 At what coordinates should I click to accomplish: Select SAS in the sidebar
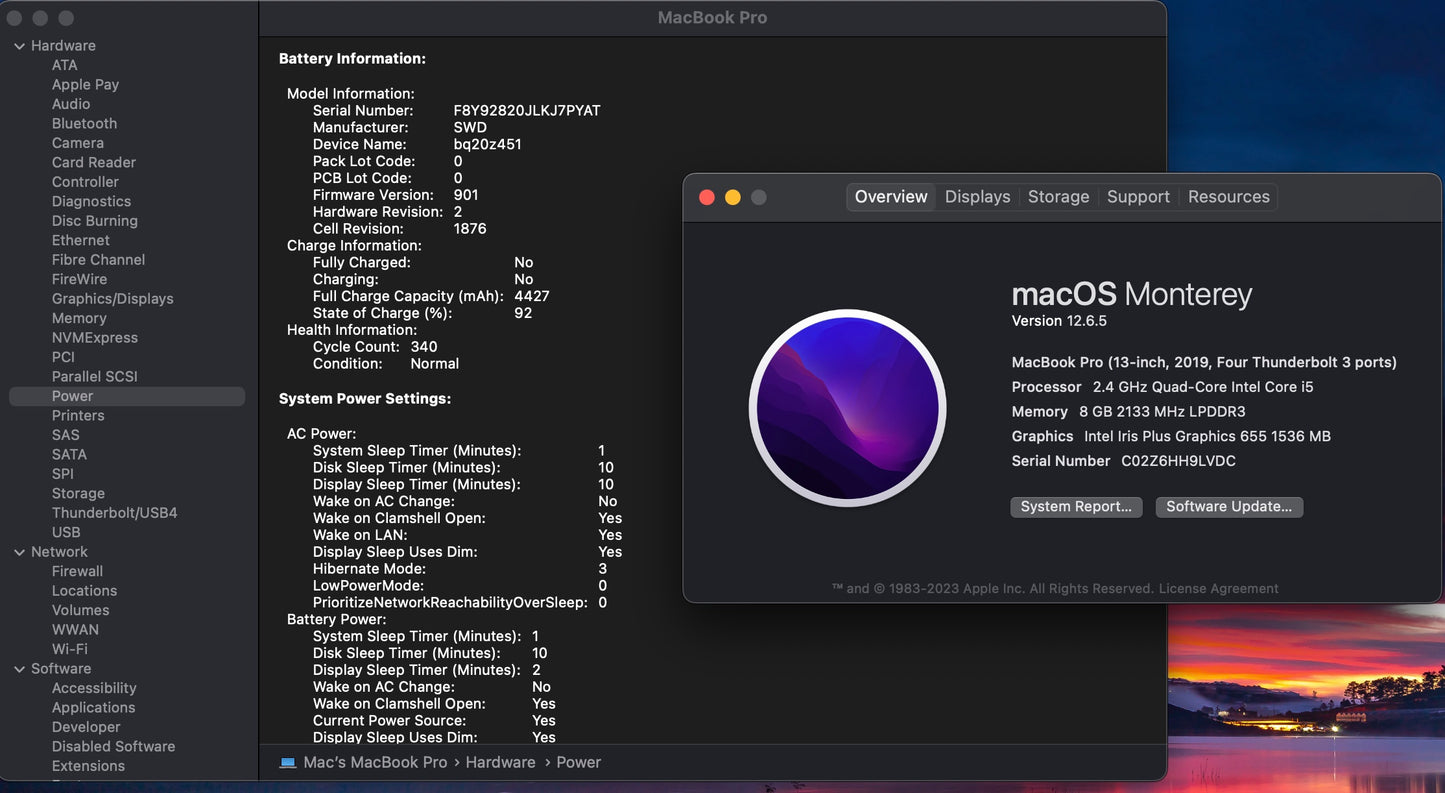coord(66,435)
